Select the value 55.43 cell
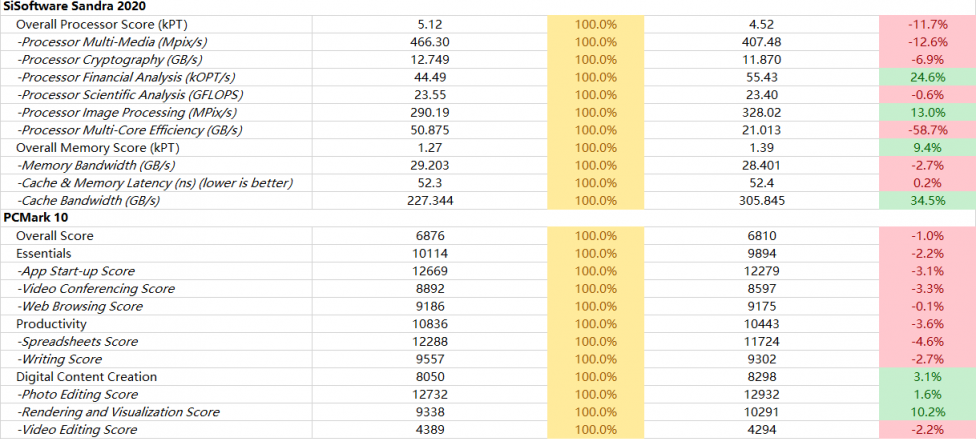 pos(762,77)
